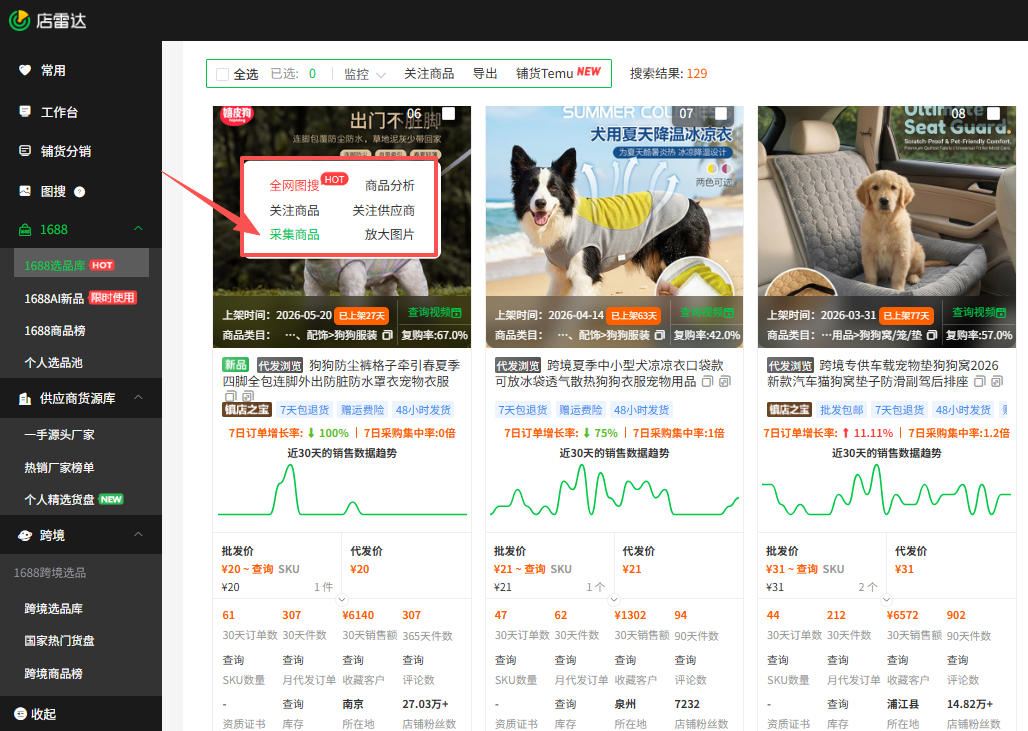Viewport: 1028px width, 731px height.
Task: Click 查询视频 on the cooling vest product
Action: coord(707,313)
